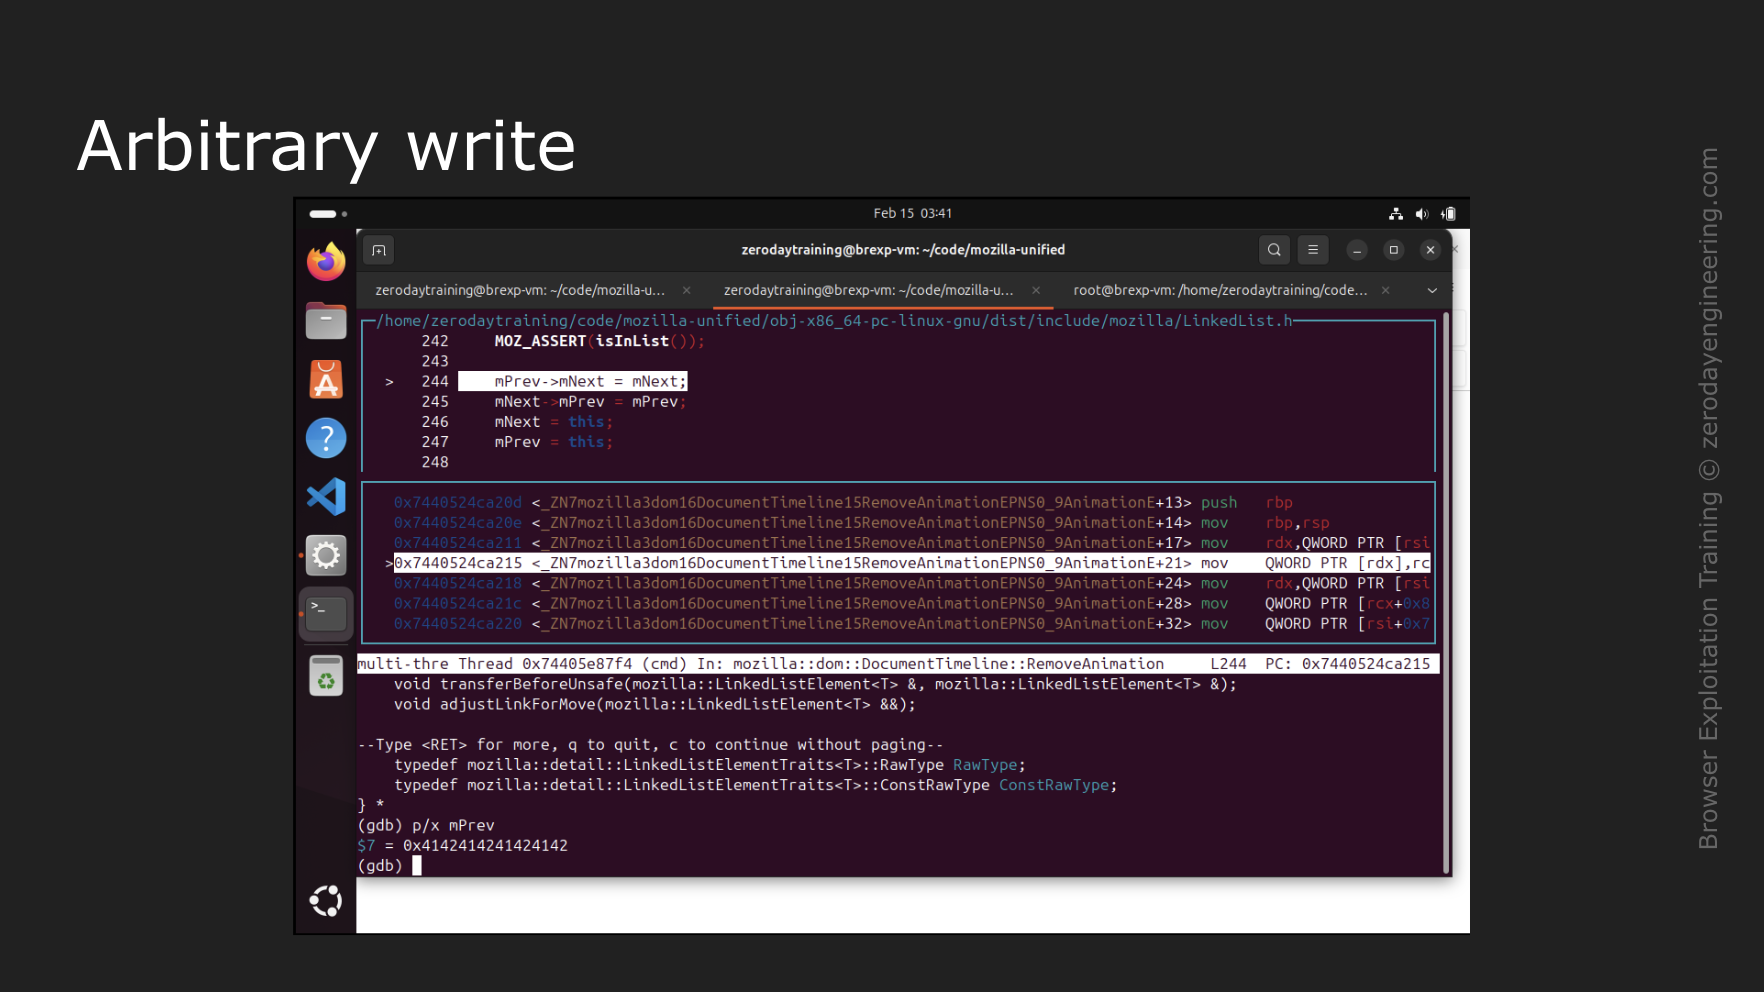Close the terminal window
Image resolution: width=1764 pixels, height=992 pixels.
coord(1431,250)
